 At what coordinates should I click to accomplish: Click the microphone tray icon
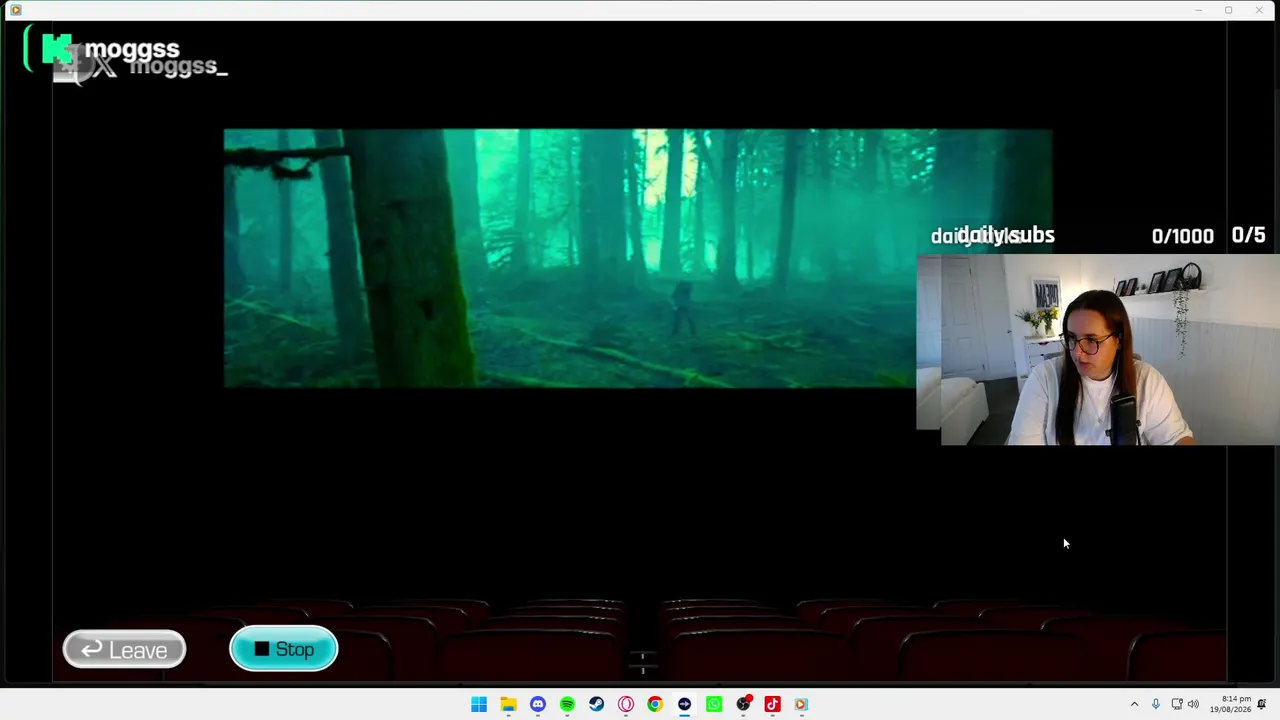click(x=1156, y=704)
